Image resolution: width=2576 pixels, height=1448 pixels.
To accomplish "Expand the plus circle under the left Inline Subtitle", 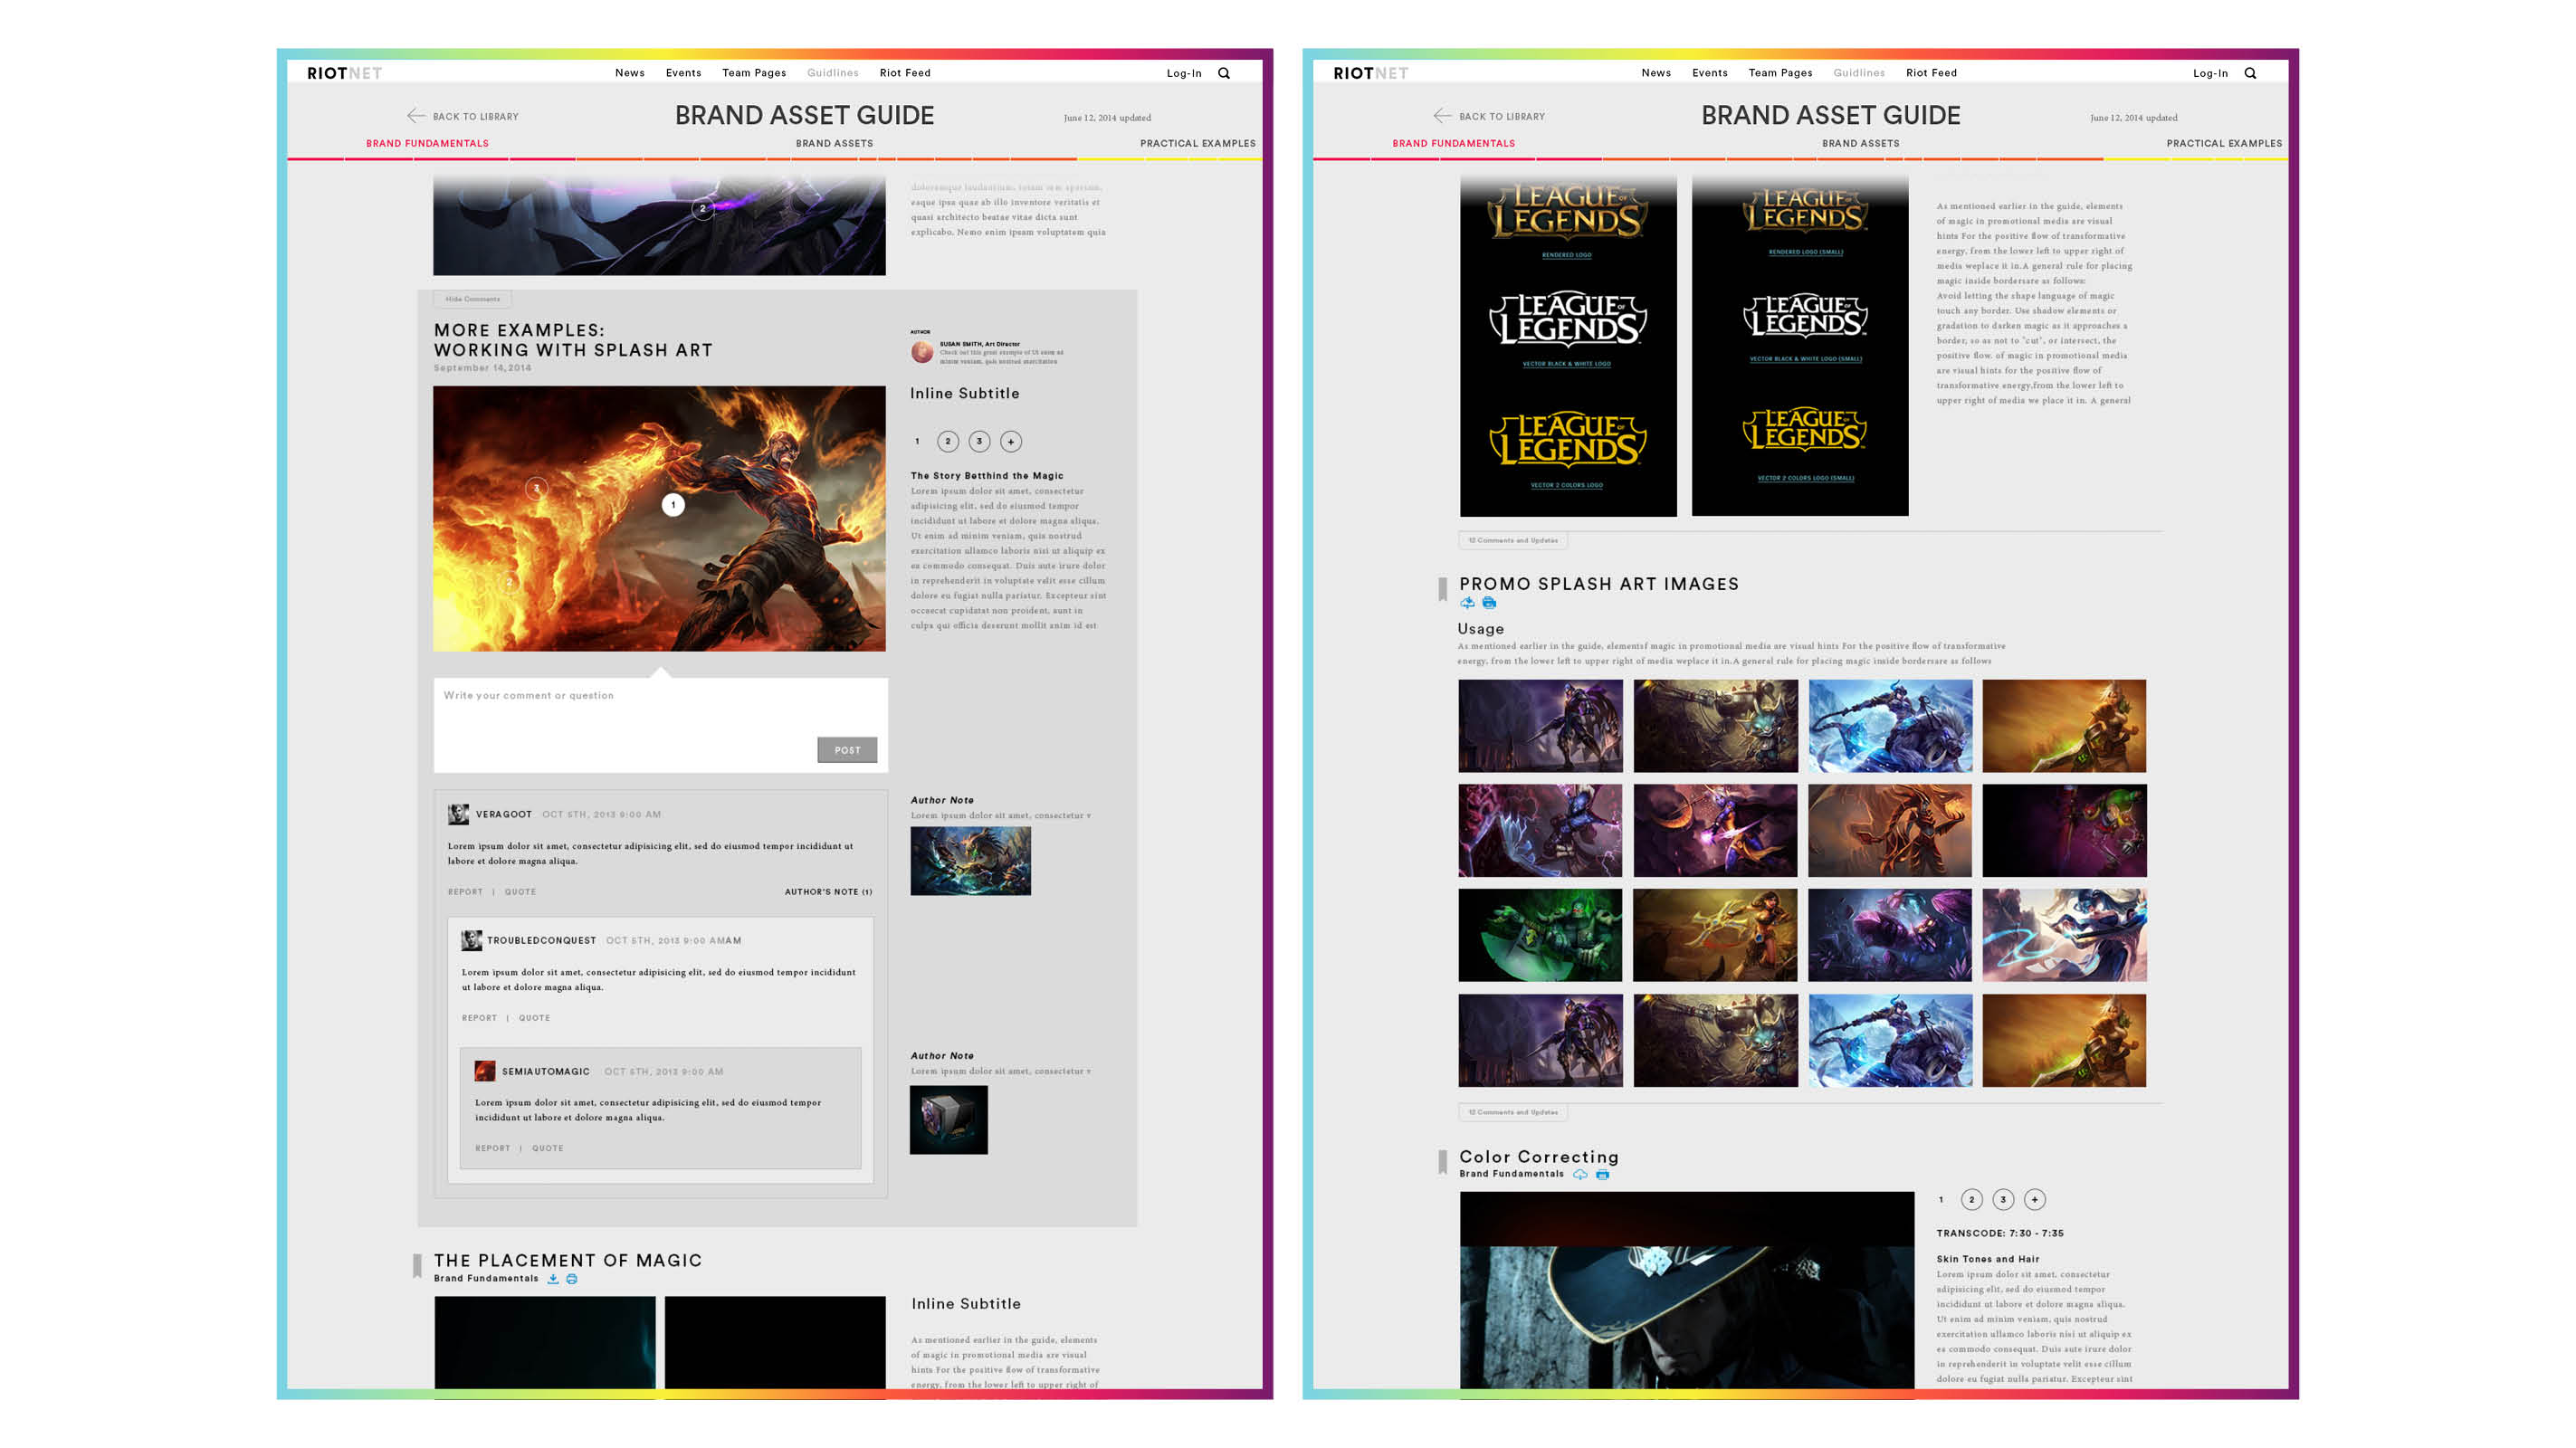I will [1011, 441].
